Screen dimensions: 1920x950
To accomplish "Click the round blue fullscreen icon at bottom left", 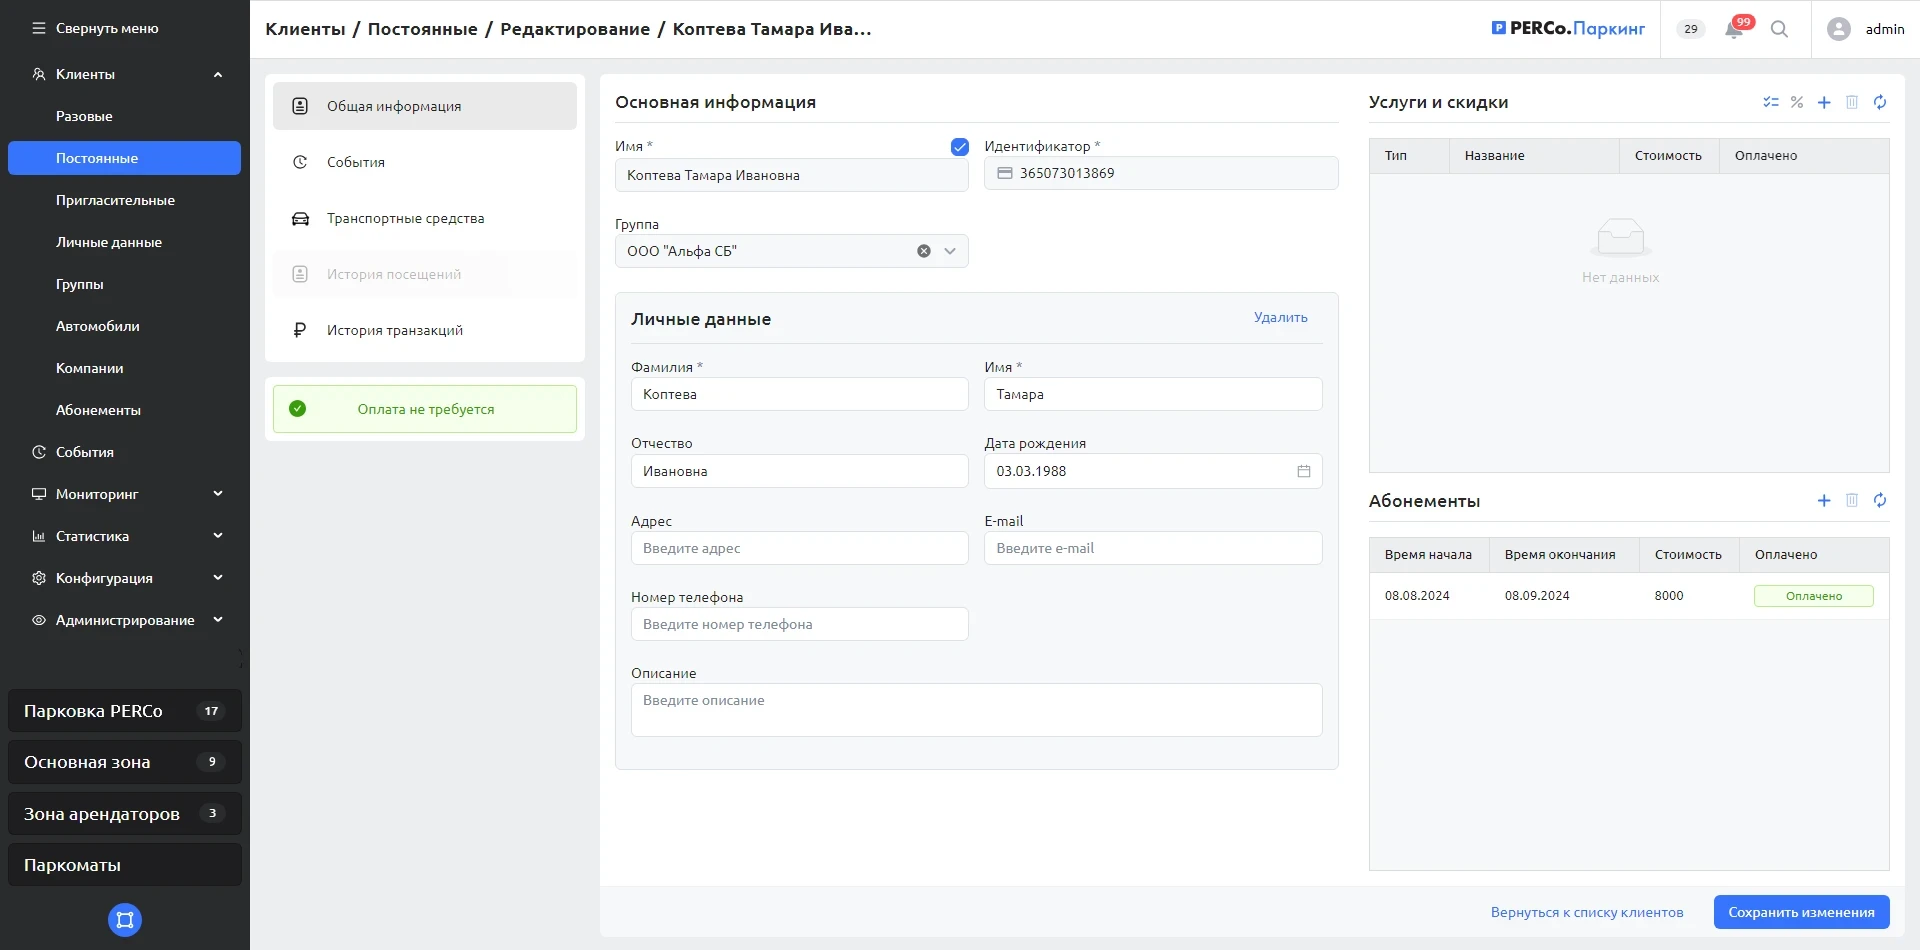I will click(x=125, y=920).
